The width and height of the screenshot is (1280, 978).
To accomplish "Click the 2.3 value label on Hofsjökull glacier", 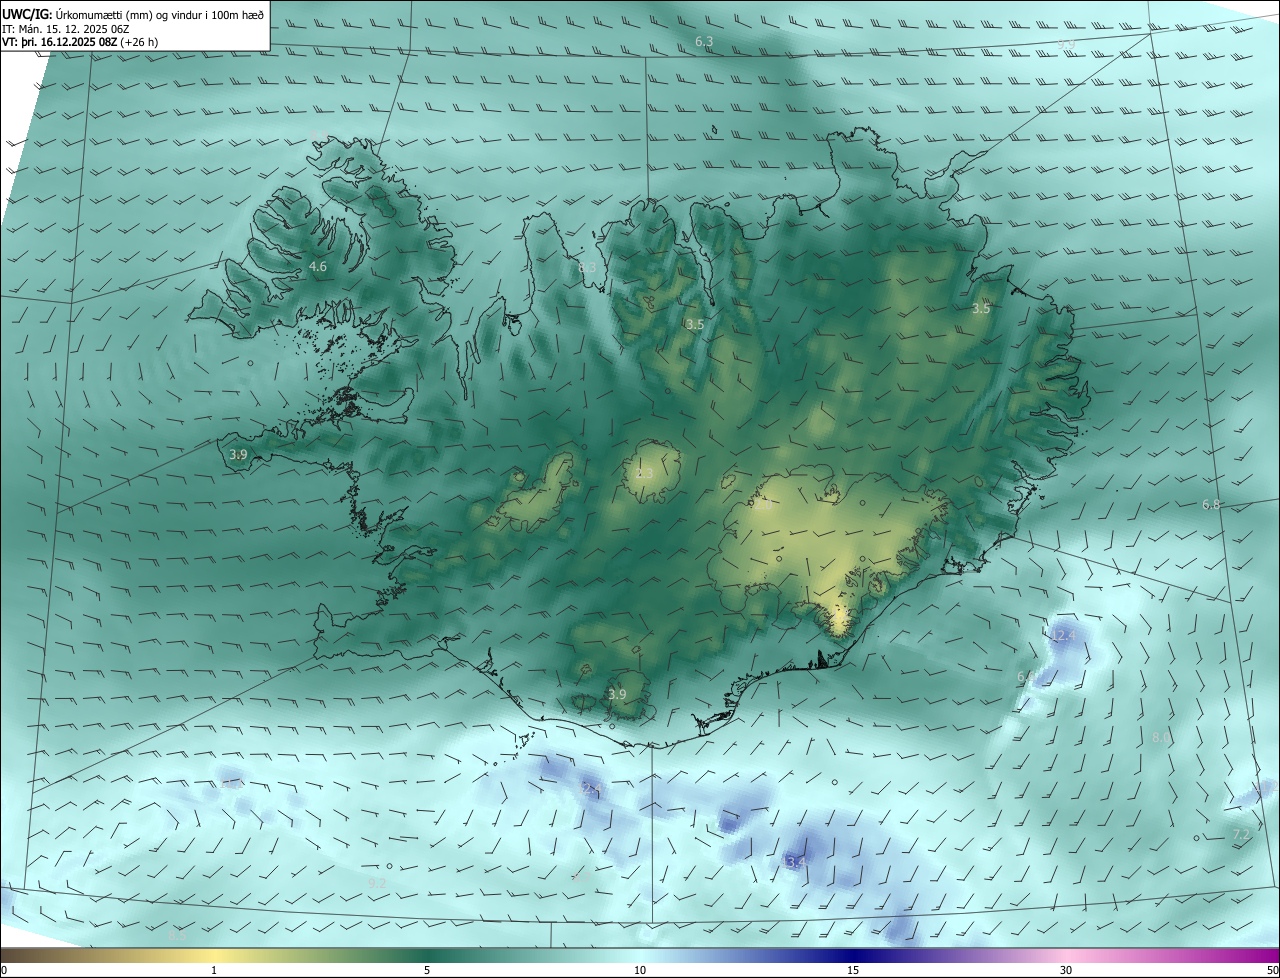I will (x=644, y=473).
